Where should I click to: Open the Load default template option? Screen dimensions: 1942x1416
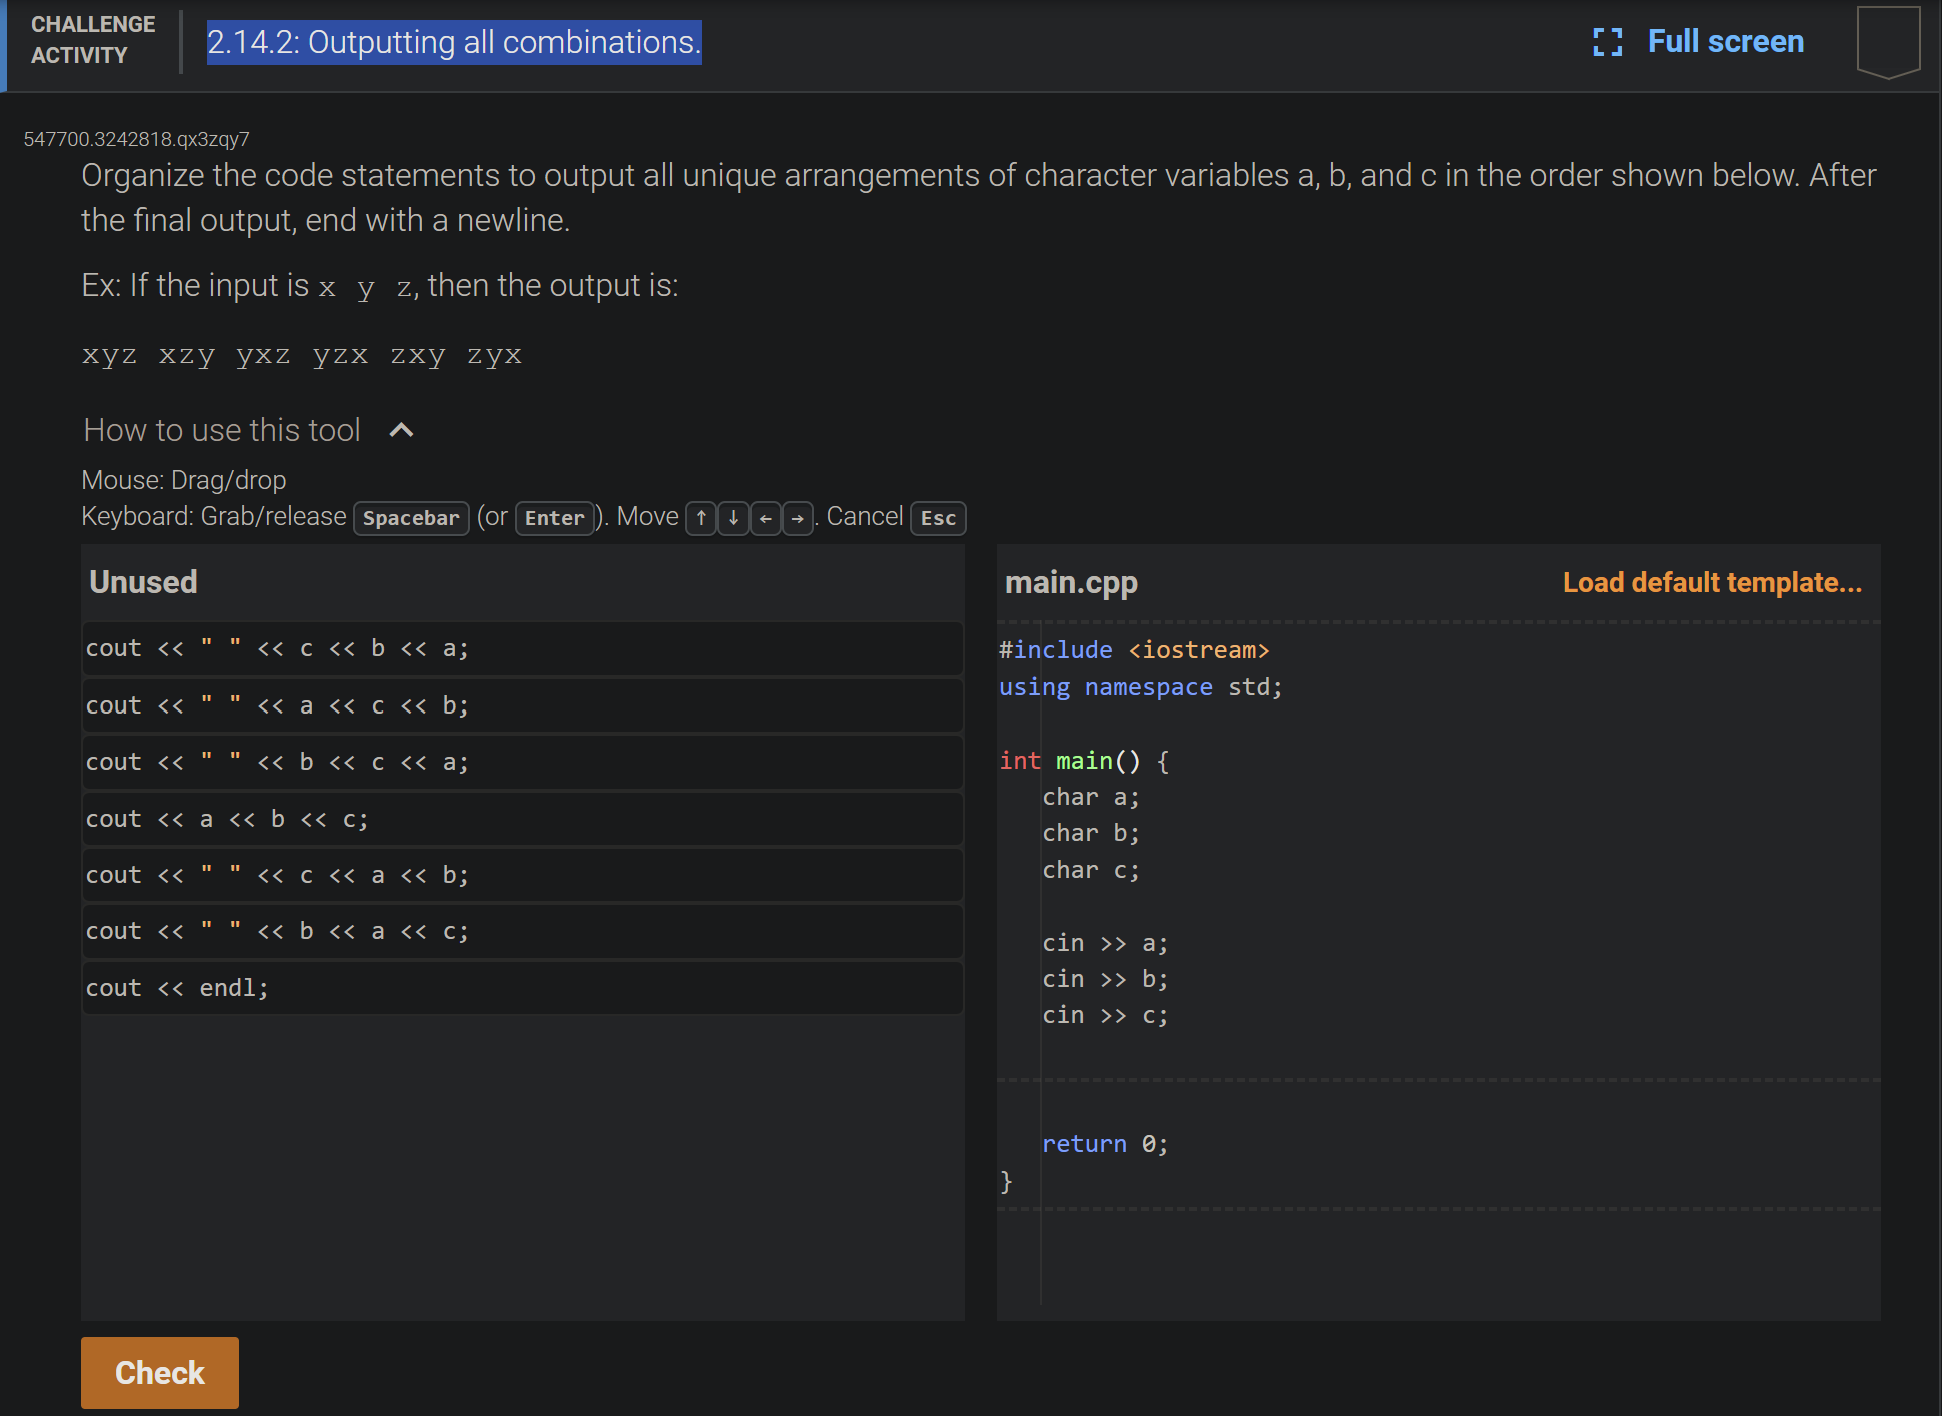[x=1712, y=582]
